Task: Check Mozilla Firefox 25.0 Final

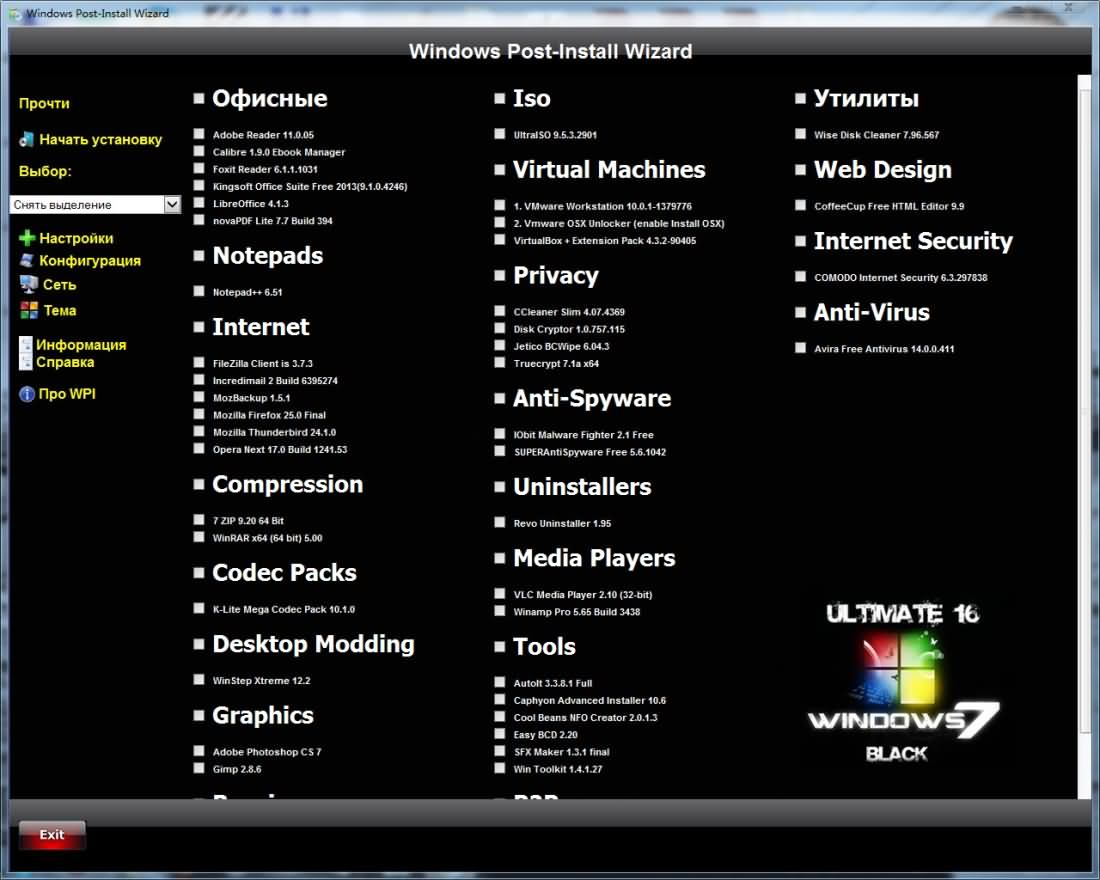Action: coord(199,414)
